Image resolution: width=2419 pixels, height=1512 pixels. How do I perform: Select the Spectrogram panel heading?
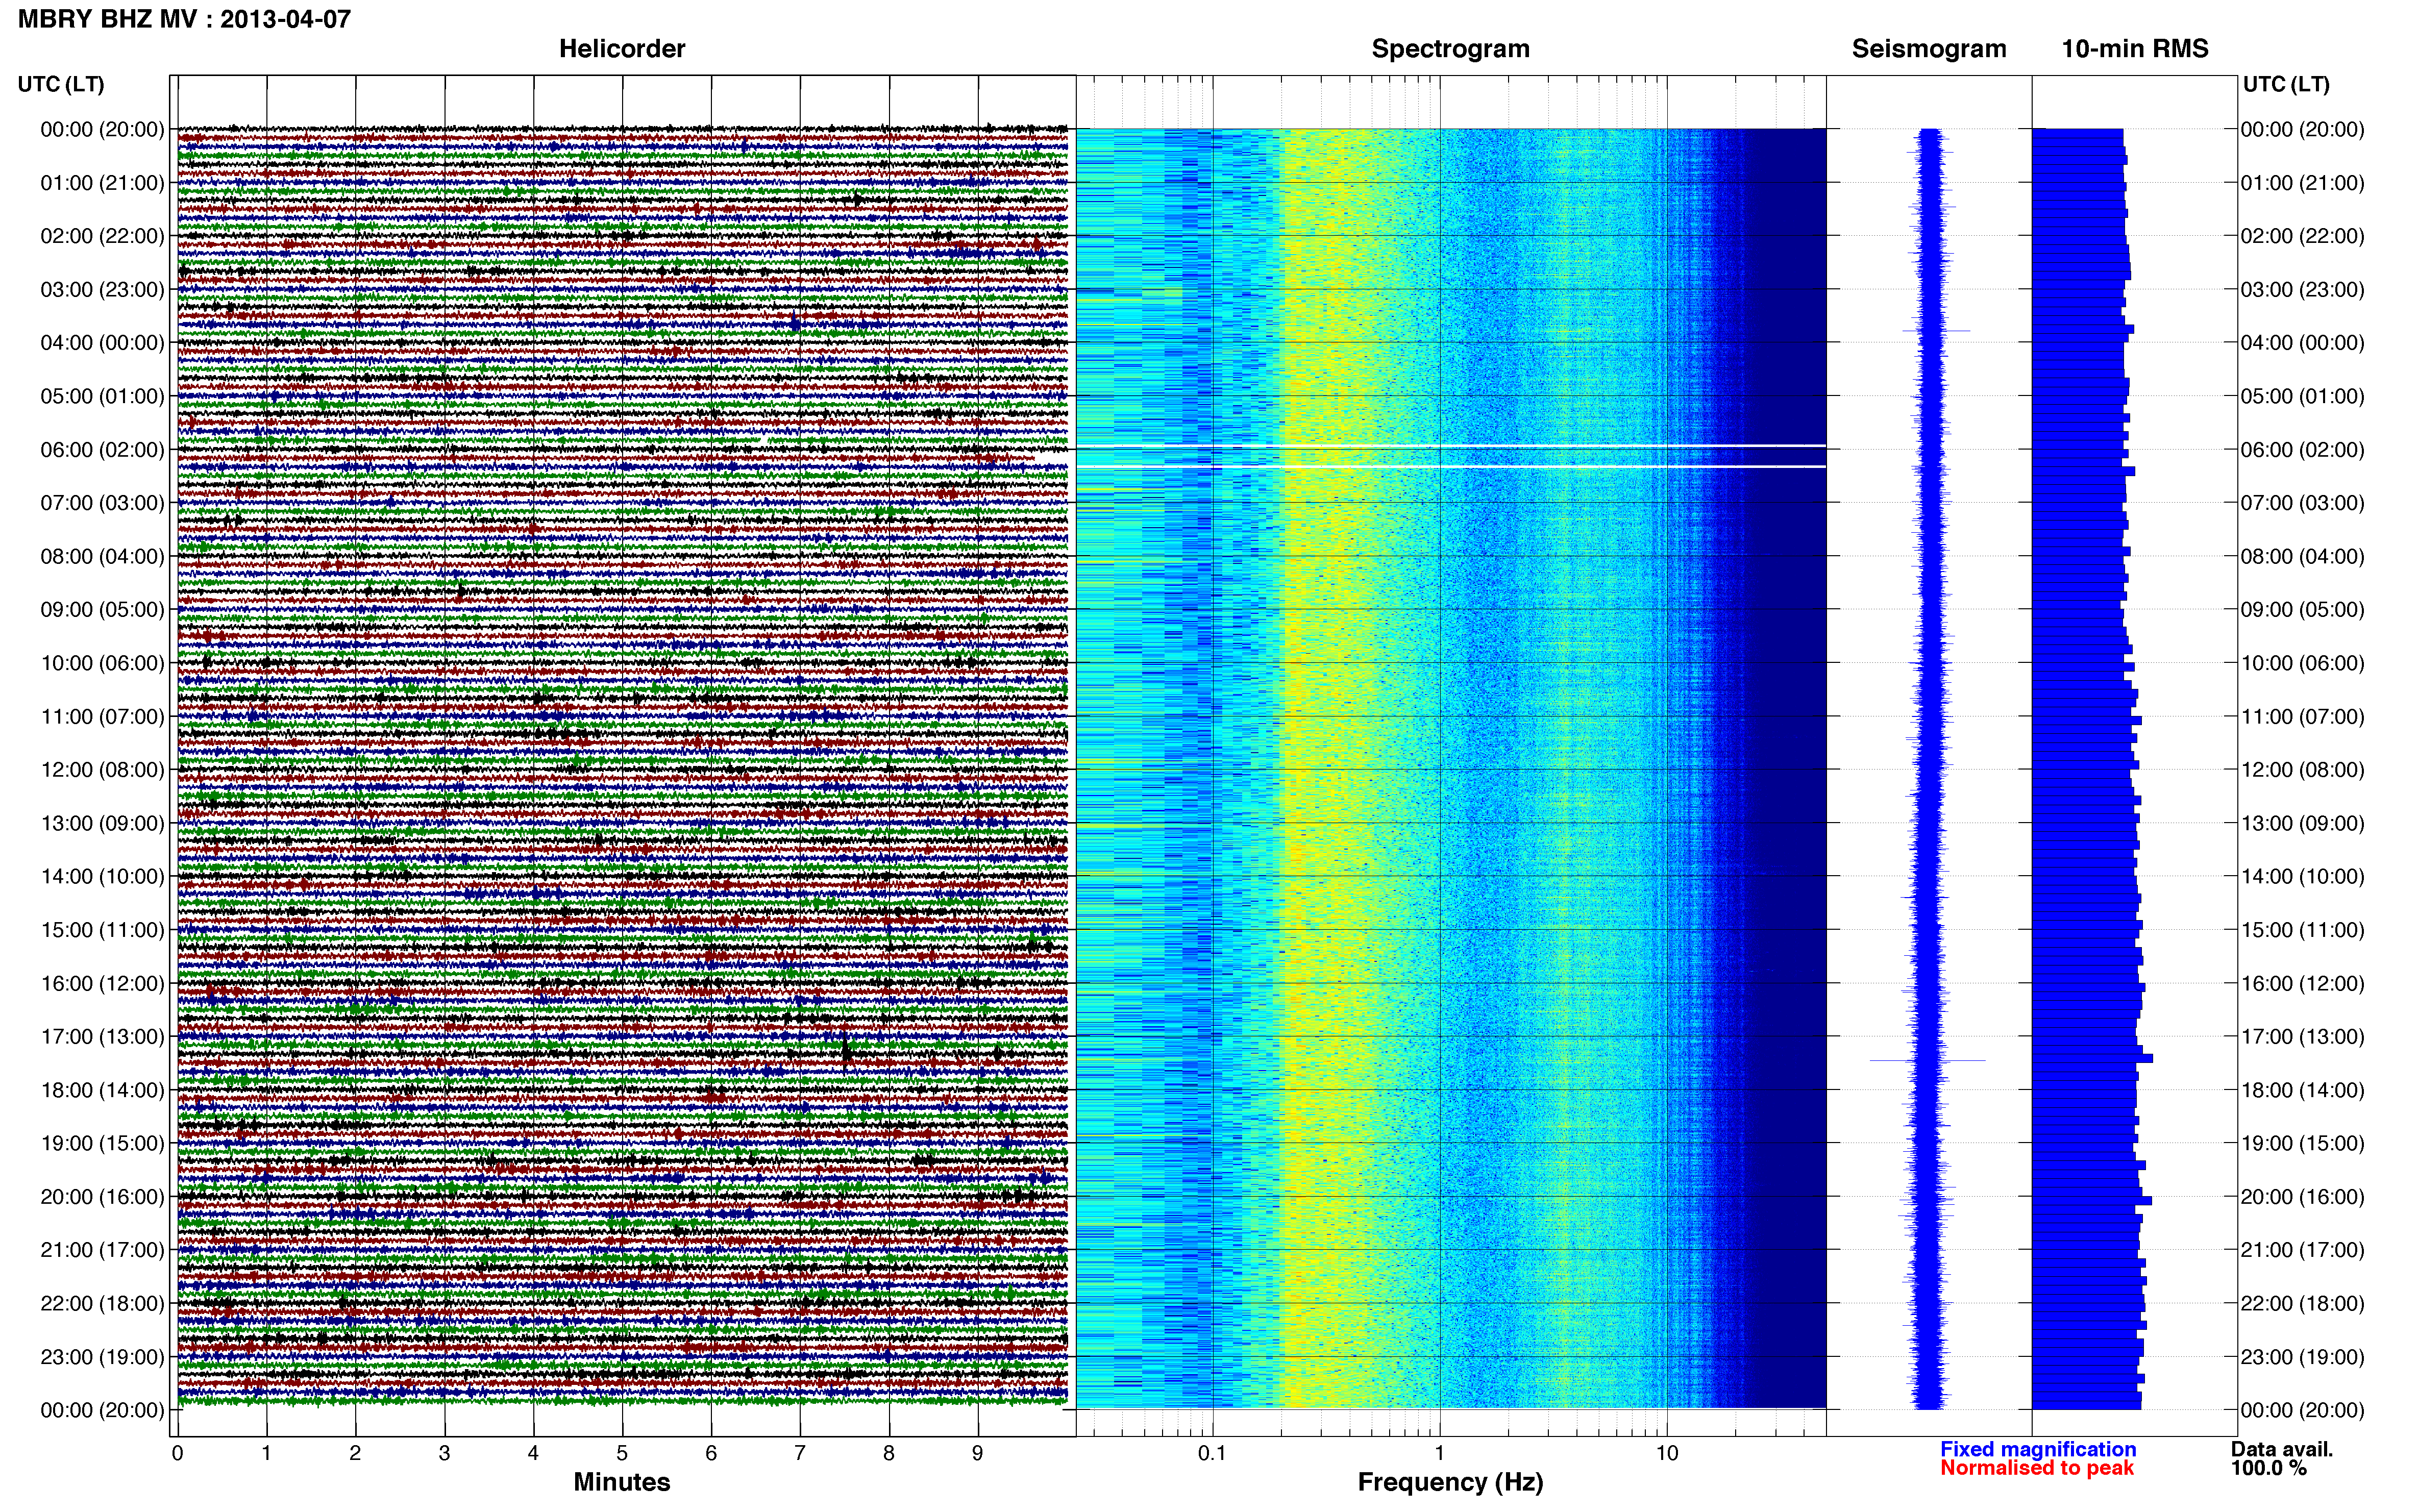(x=1450, y=49)
